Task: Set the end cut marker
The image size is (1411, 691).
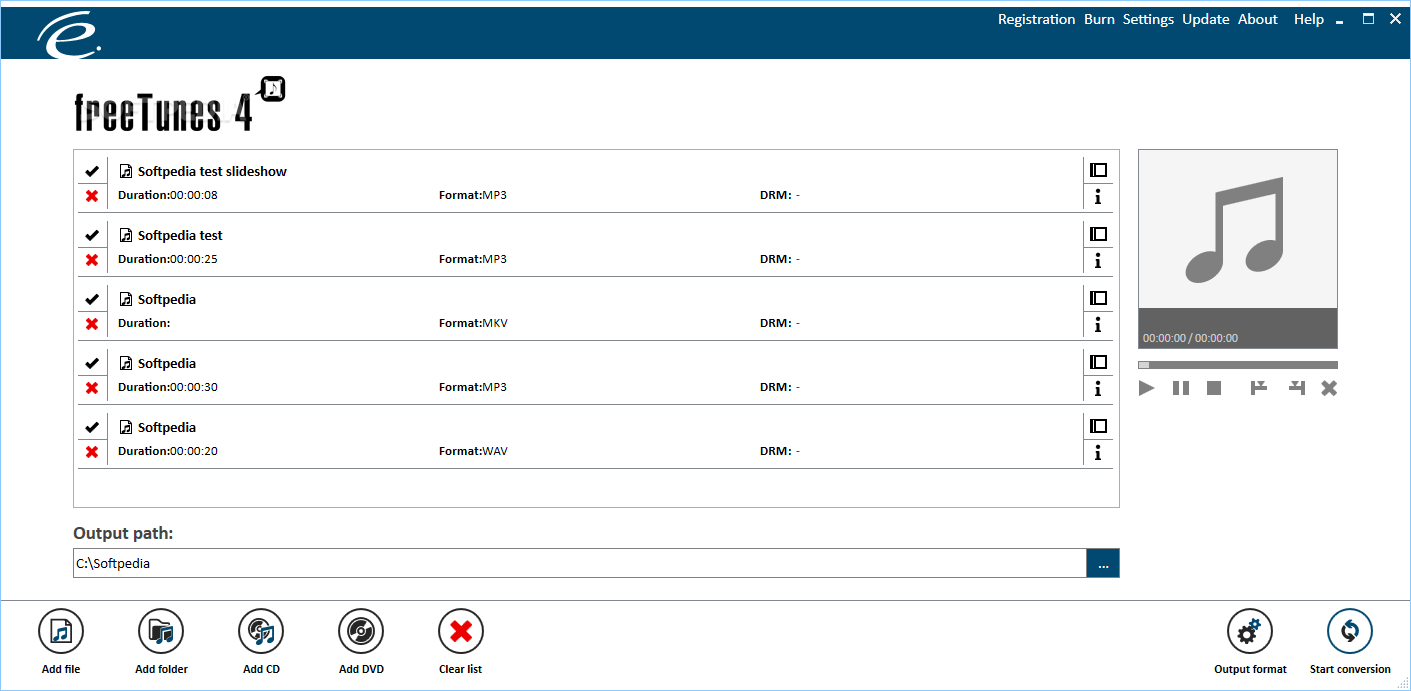Action: click(1297, 388)
